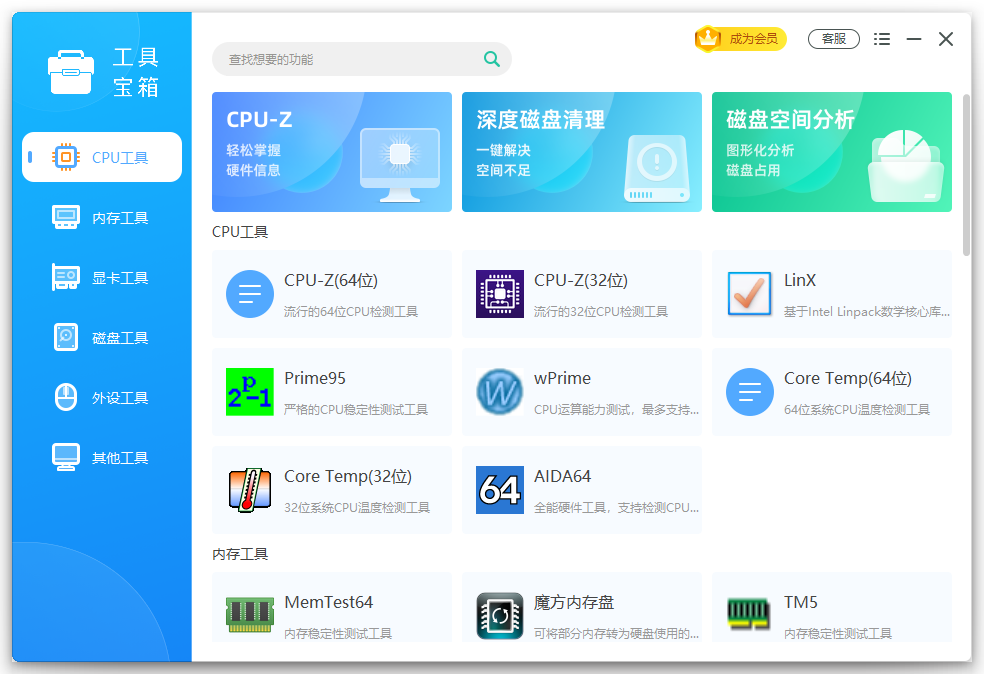The image size is (984, 674).
Task: Focus the 查找想要的功能 search field
Action: pyautogui.click(x=361, y=59)
